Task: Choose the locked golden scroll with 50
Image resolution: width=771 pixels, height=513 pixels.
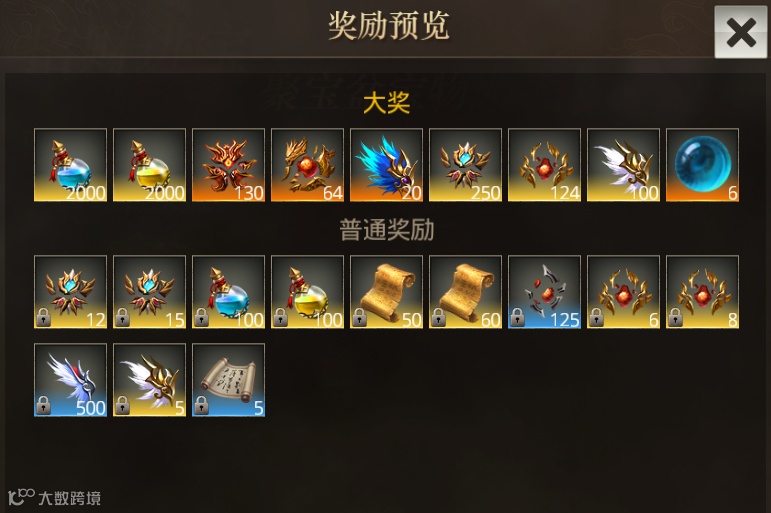Action: click(386, 292)
